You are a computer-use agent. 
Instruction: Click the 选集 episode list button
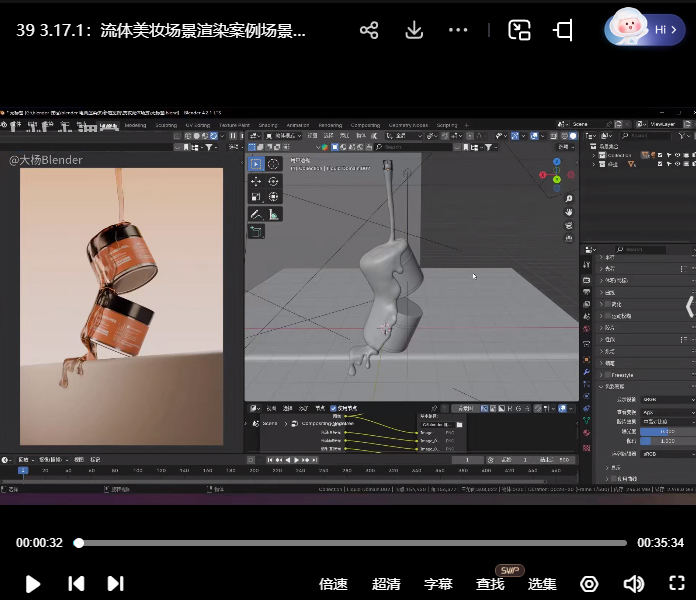[x=542, y=584]
